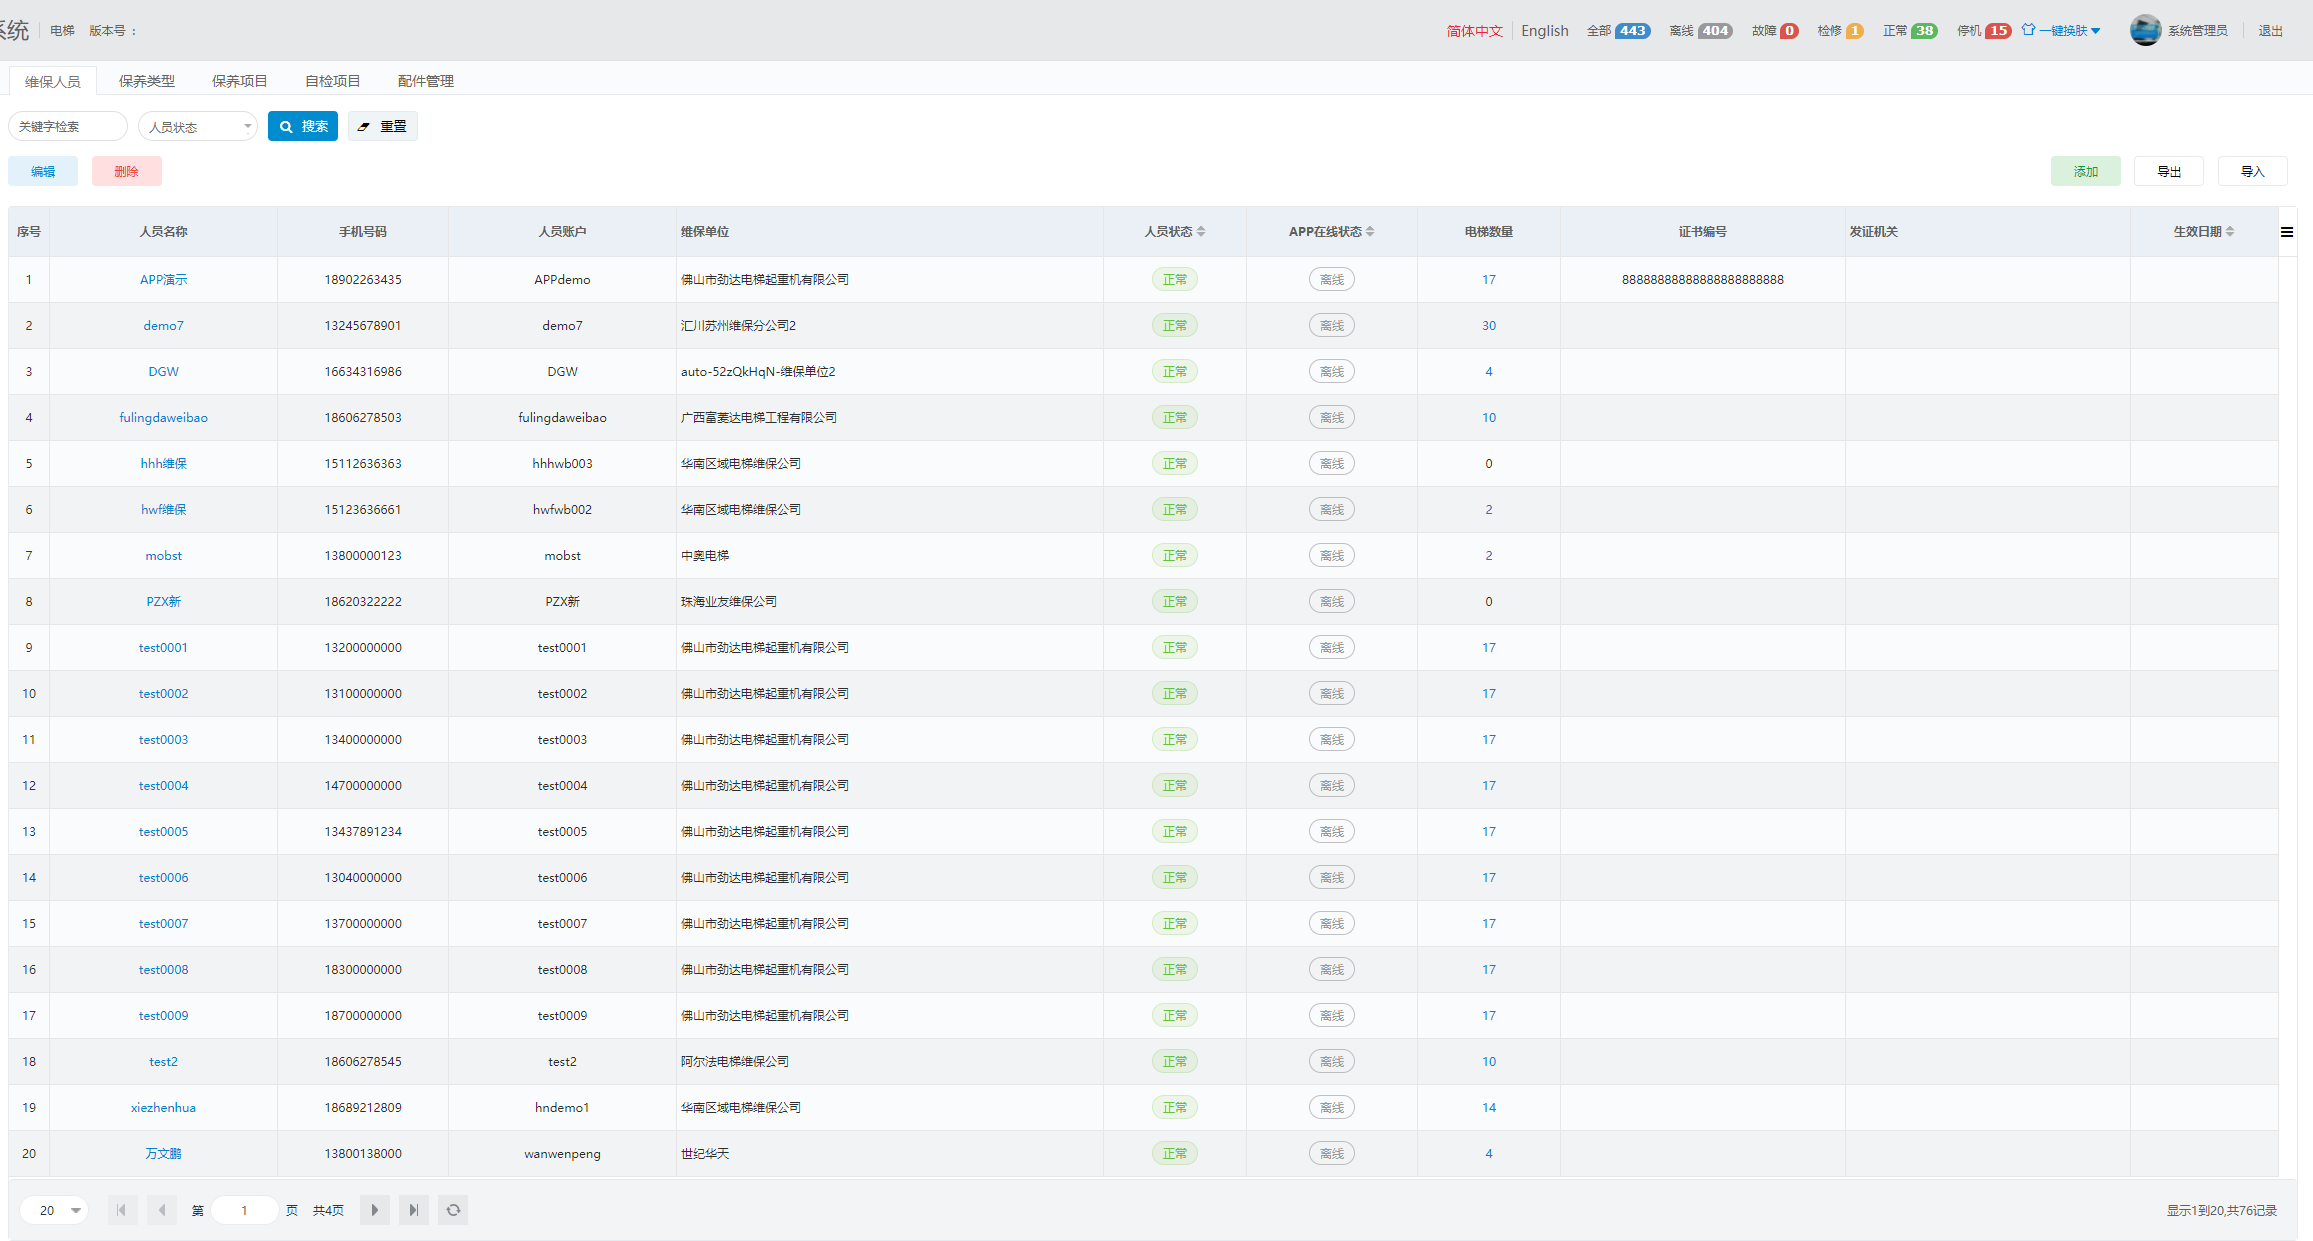The height and width of the screenshot is (1241, 2313).
Task: Click into the 关键字检索 keyword search field
Action: pyautogui.click(x=68, y=127)
